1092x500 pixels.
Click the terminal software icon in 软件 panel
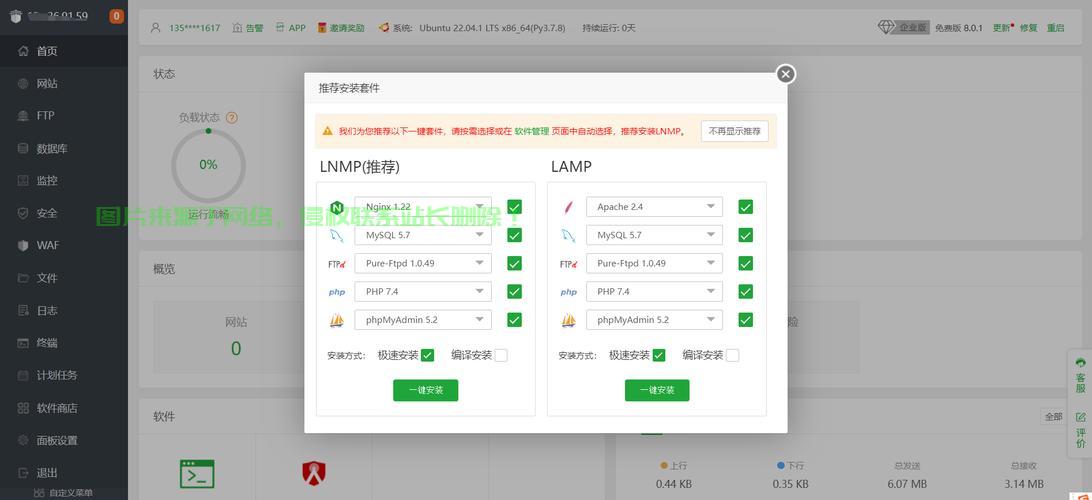(x=197, y=474)
